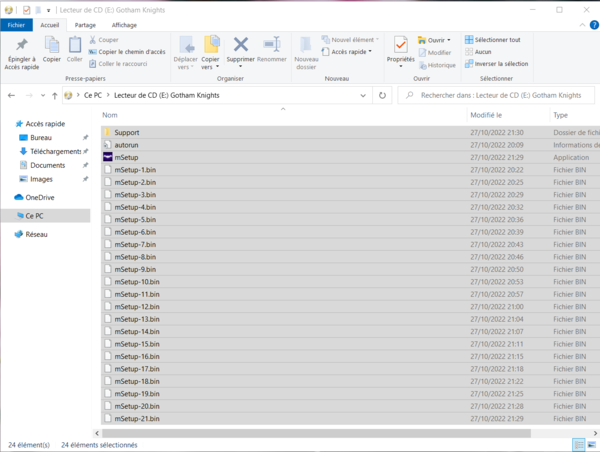The image size is (600, 452).
Task: Open the Customize Quick Access Toolbar arrow
Action: [49, 11]
